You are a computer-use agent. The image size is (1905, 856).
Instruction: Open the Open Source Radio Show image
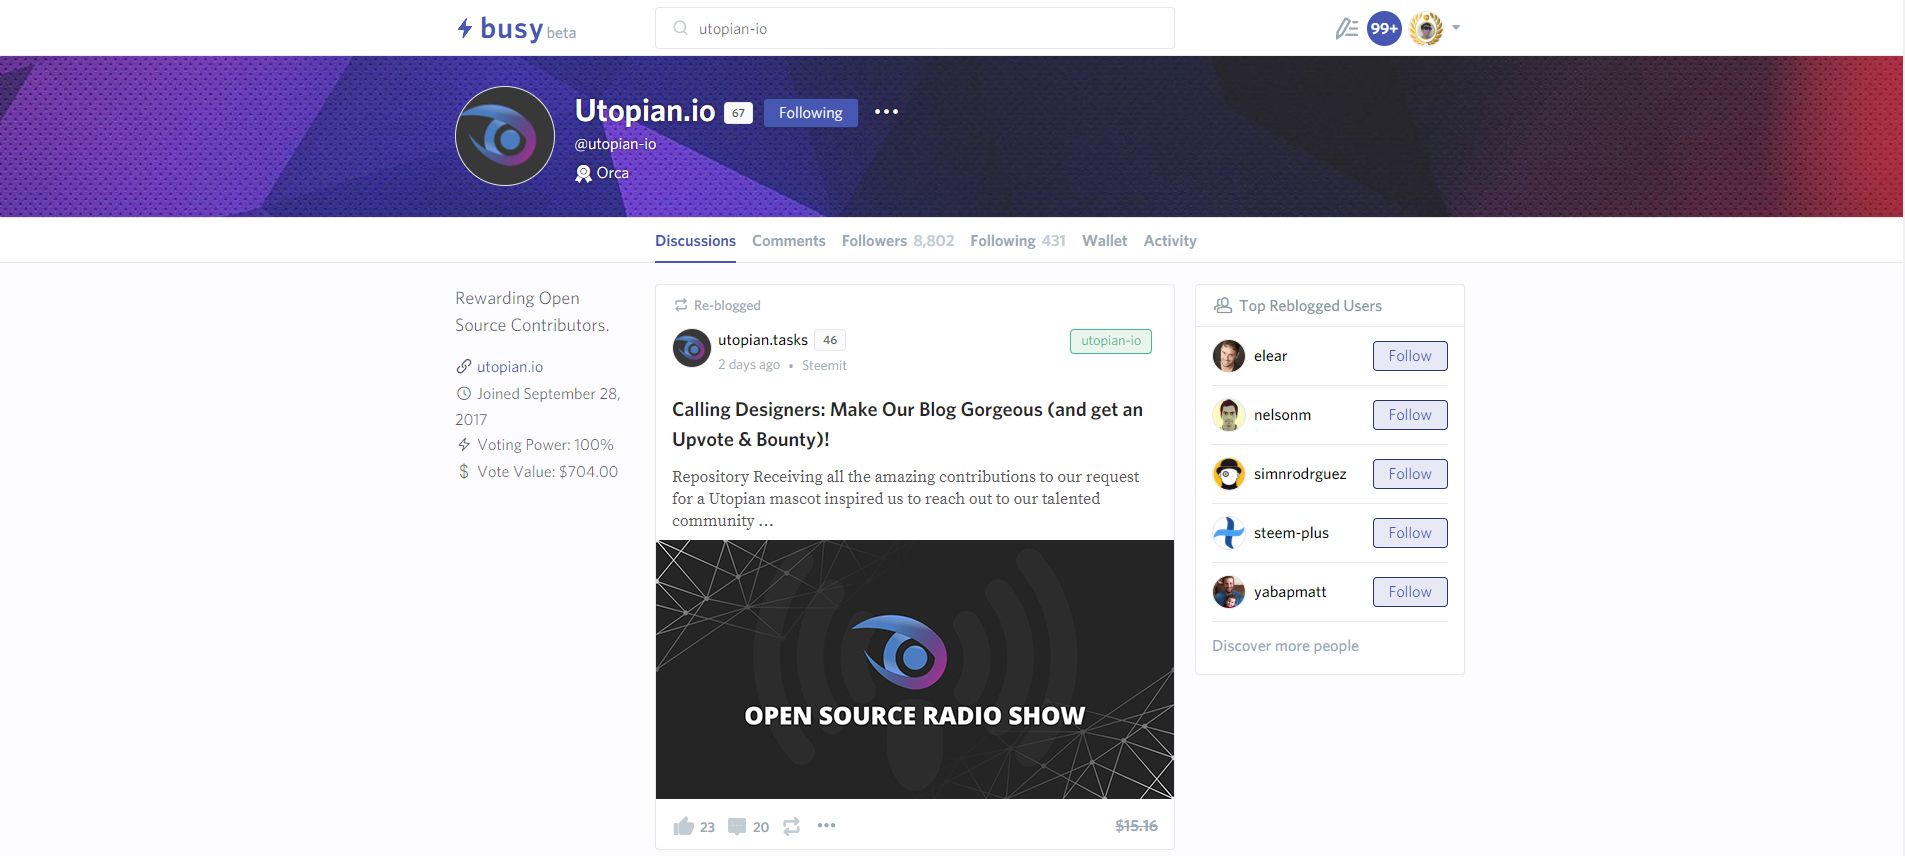pos(914,670)
